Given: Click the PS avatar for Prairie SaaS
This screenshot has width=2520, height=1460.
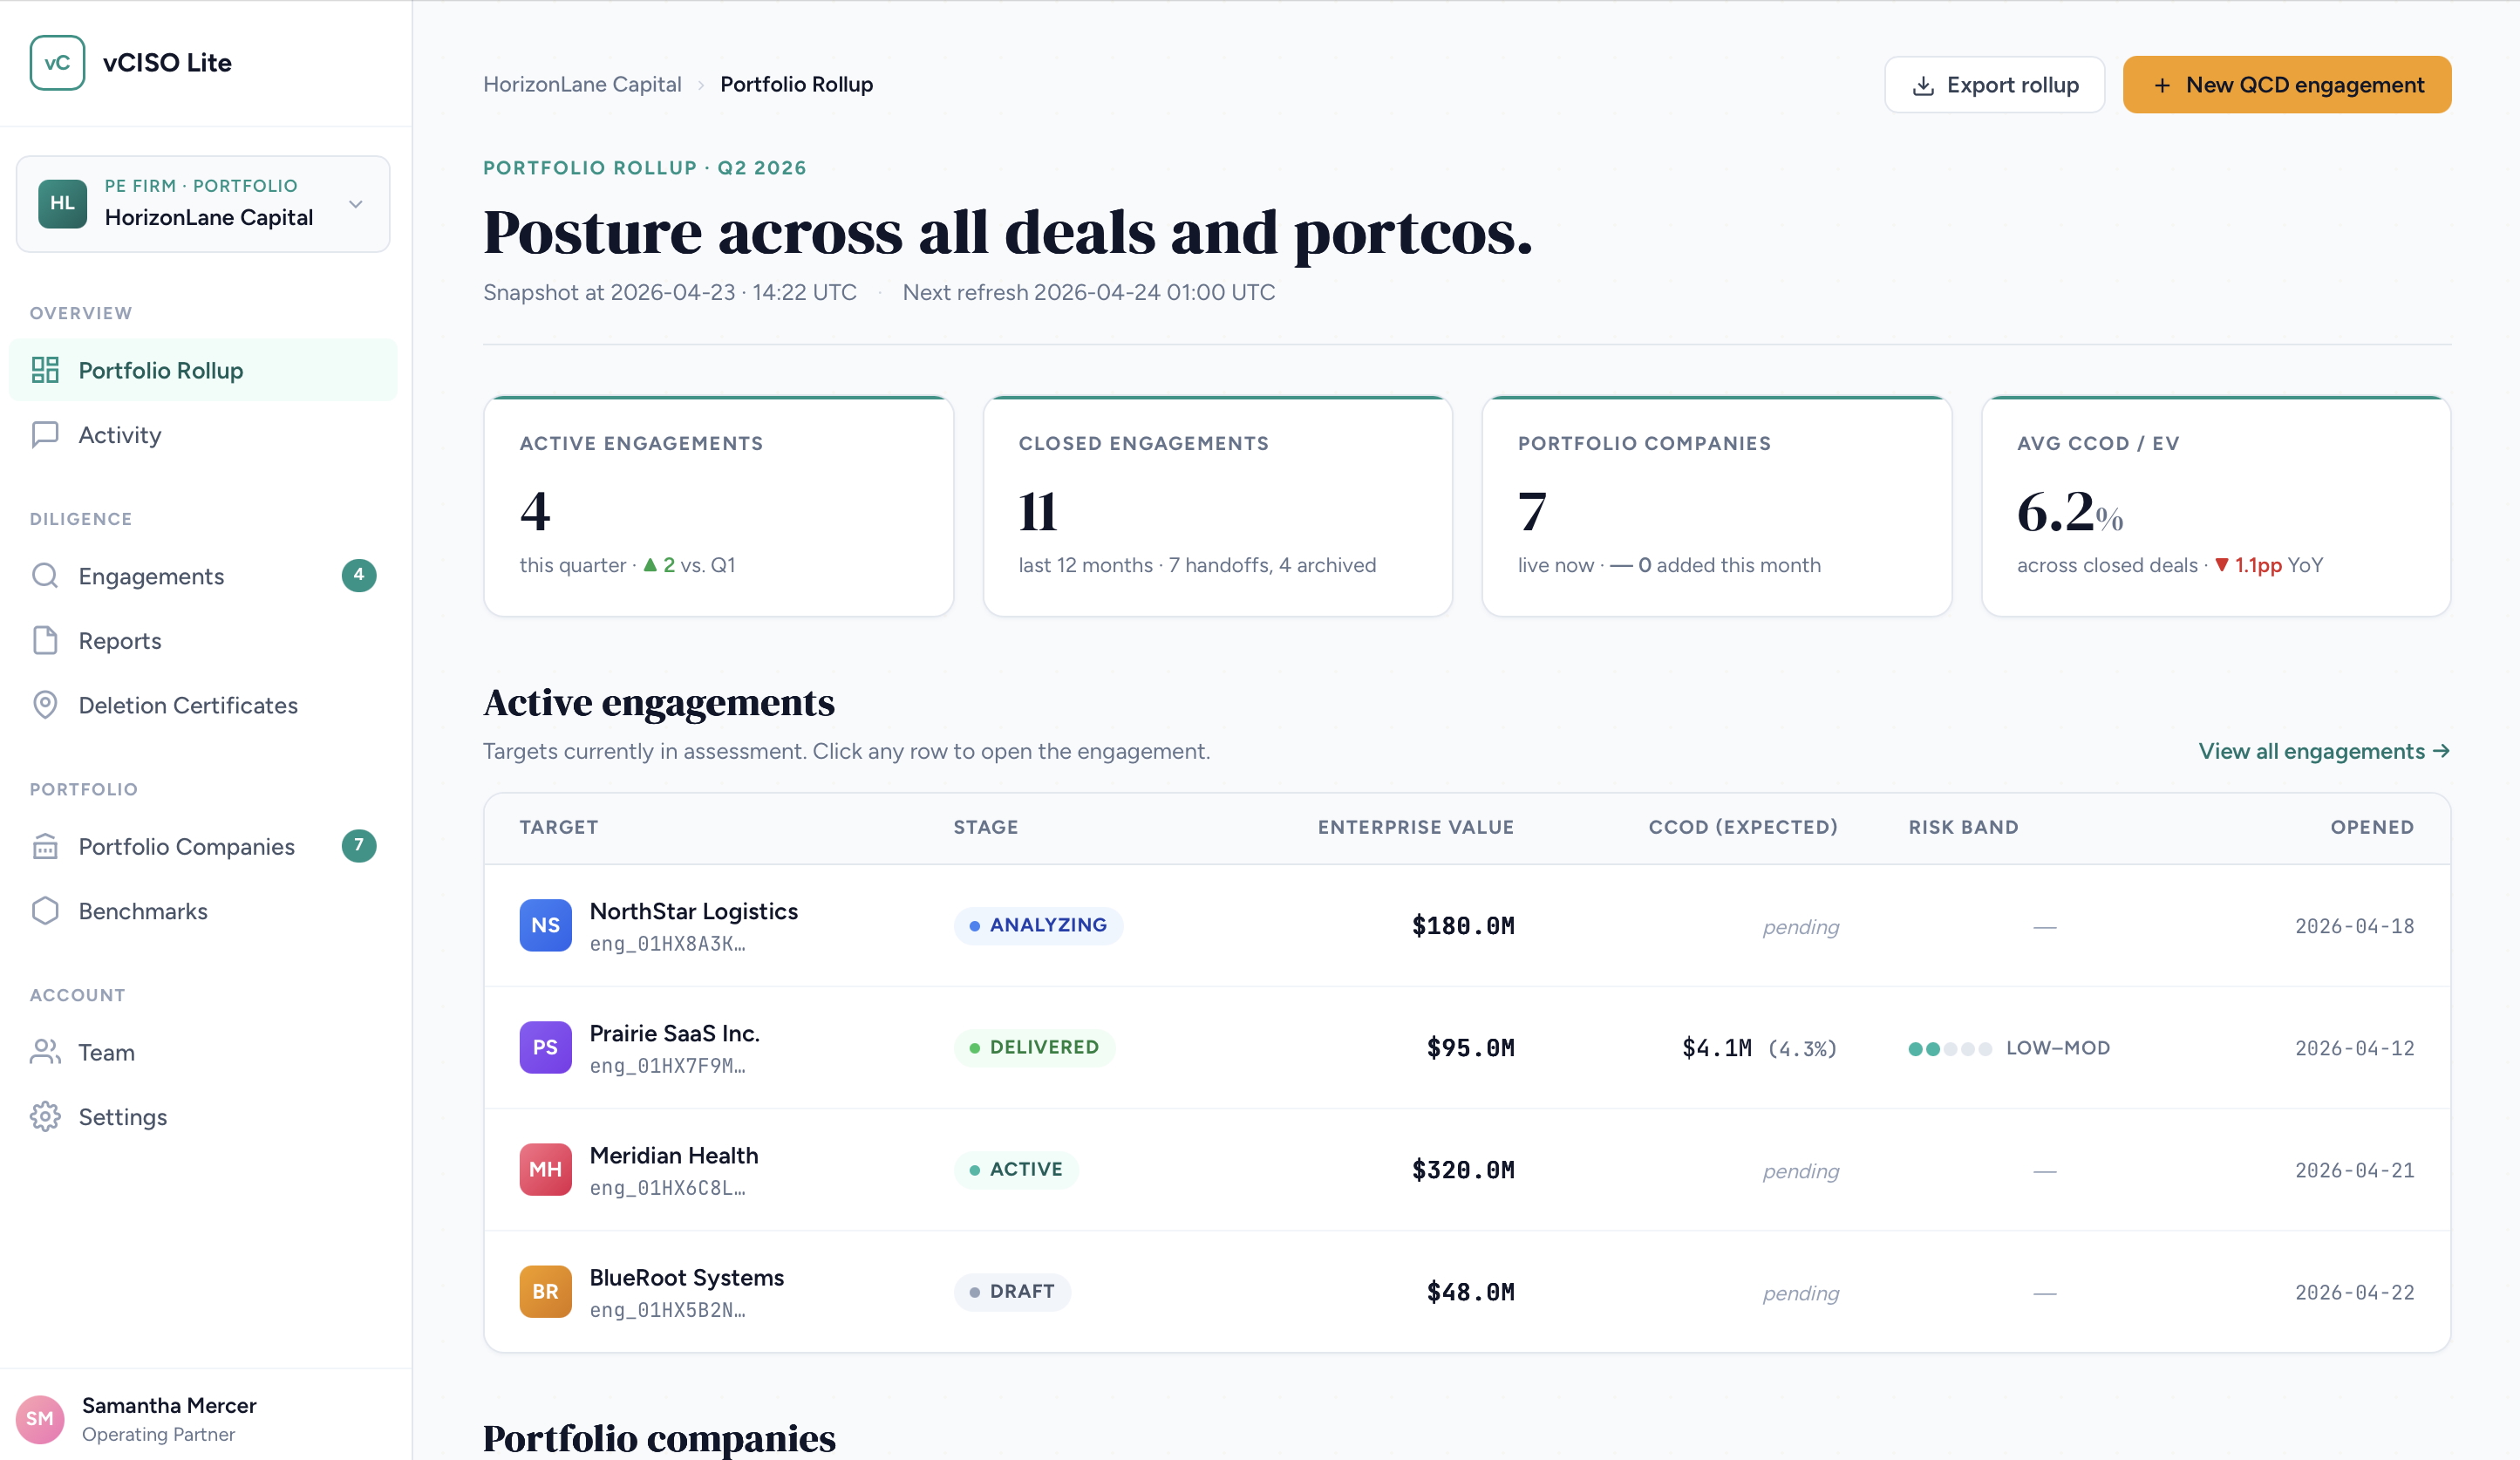Looking at the screenshot, I should coord(545,1047).
